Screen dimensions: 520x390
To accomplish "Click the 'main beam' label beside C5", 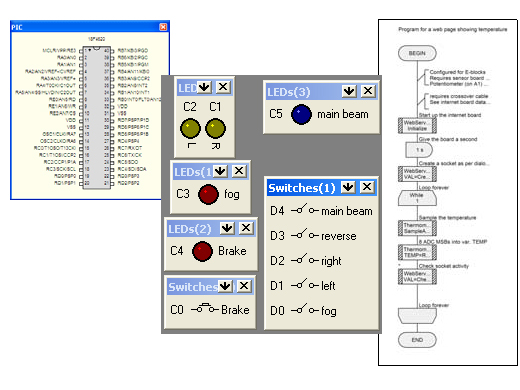I will 343,114.
